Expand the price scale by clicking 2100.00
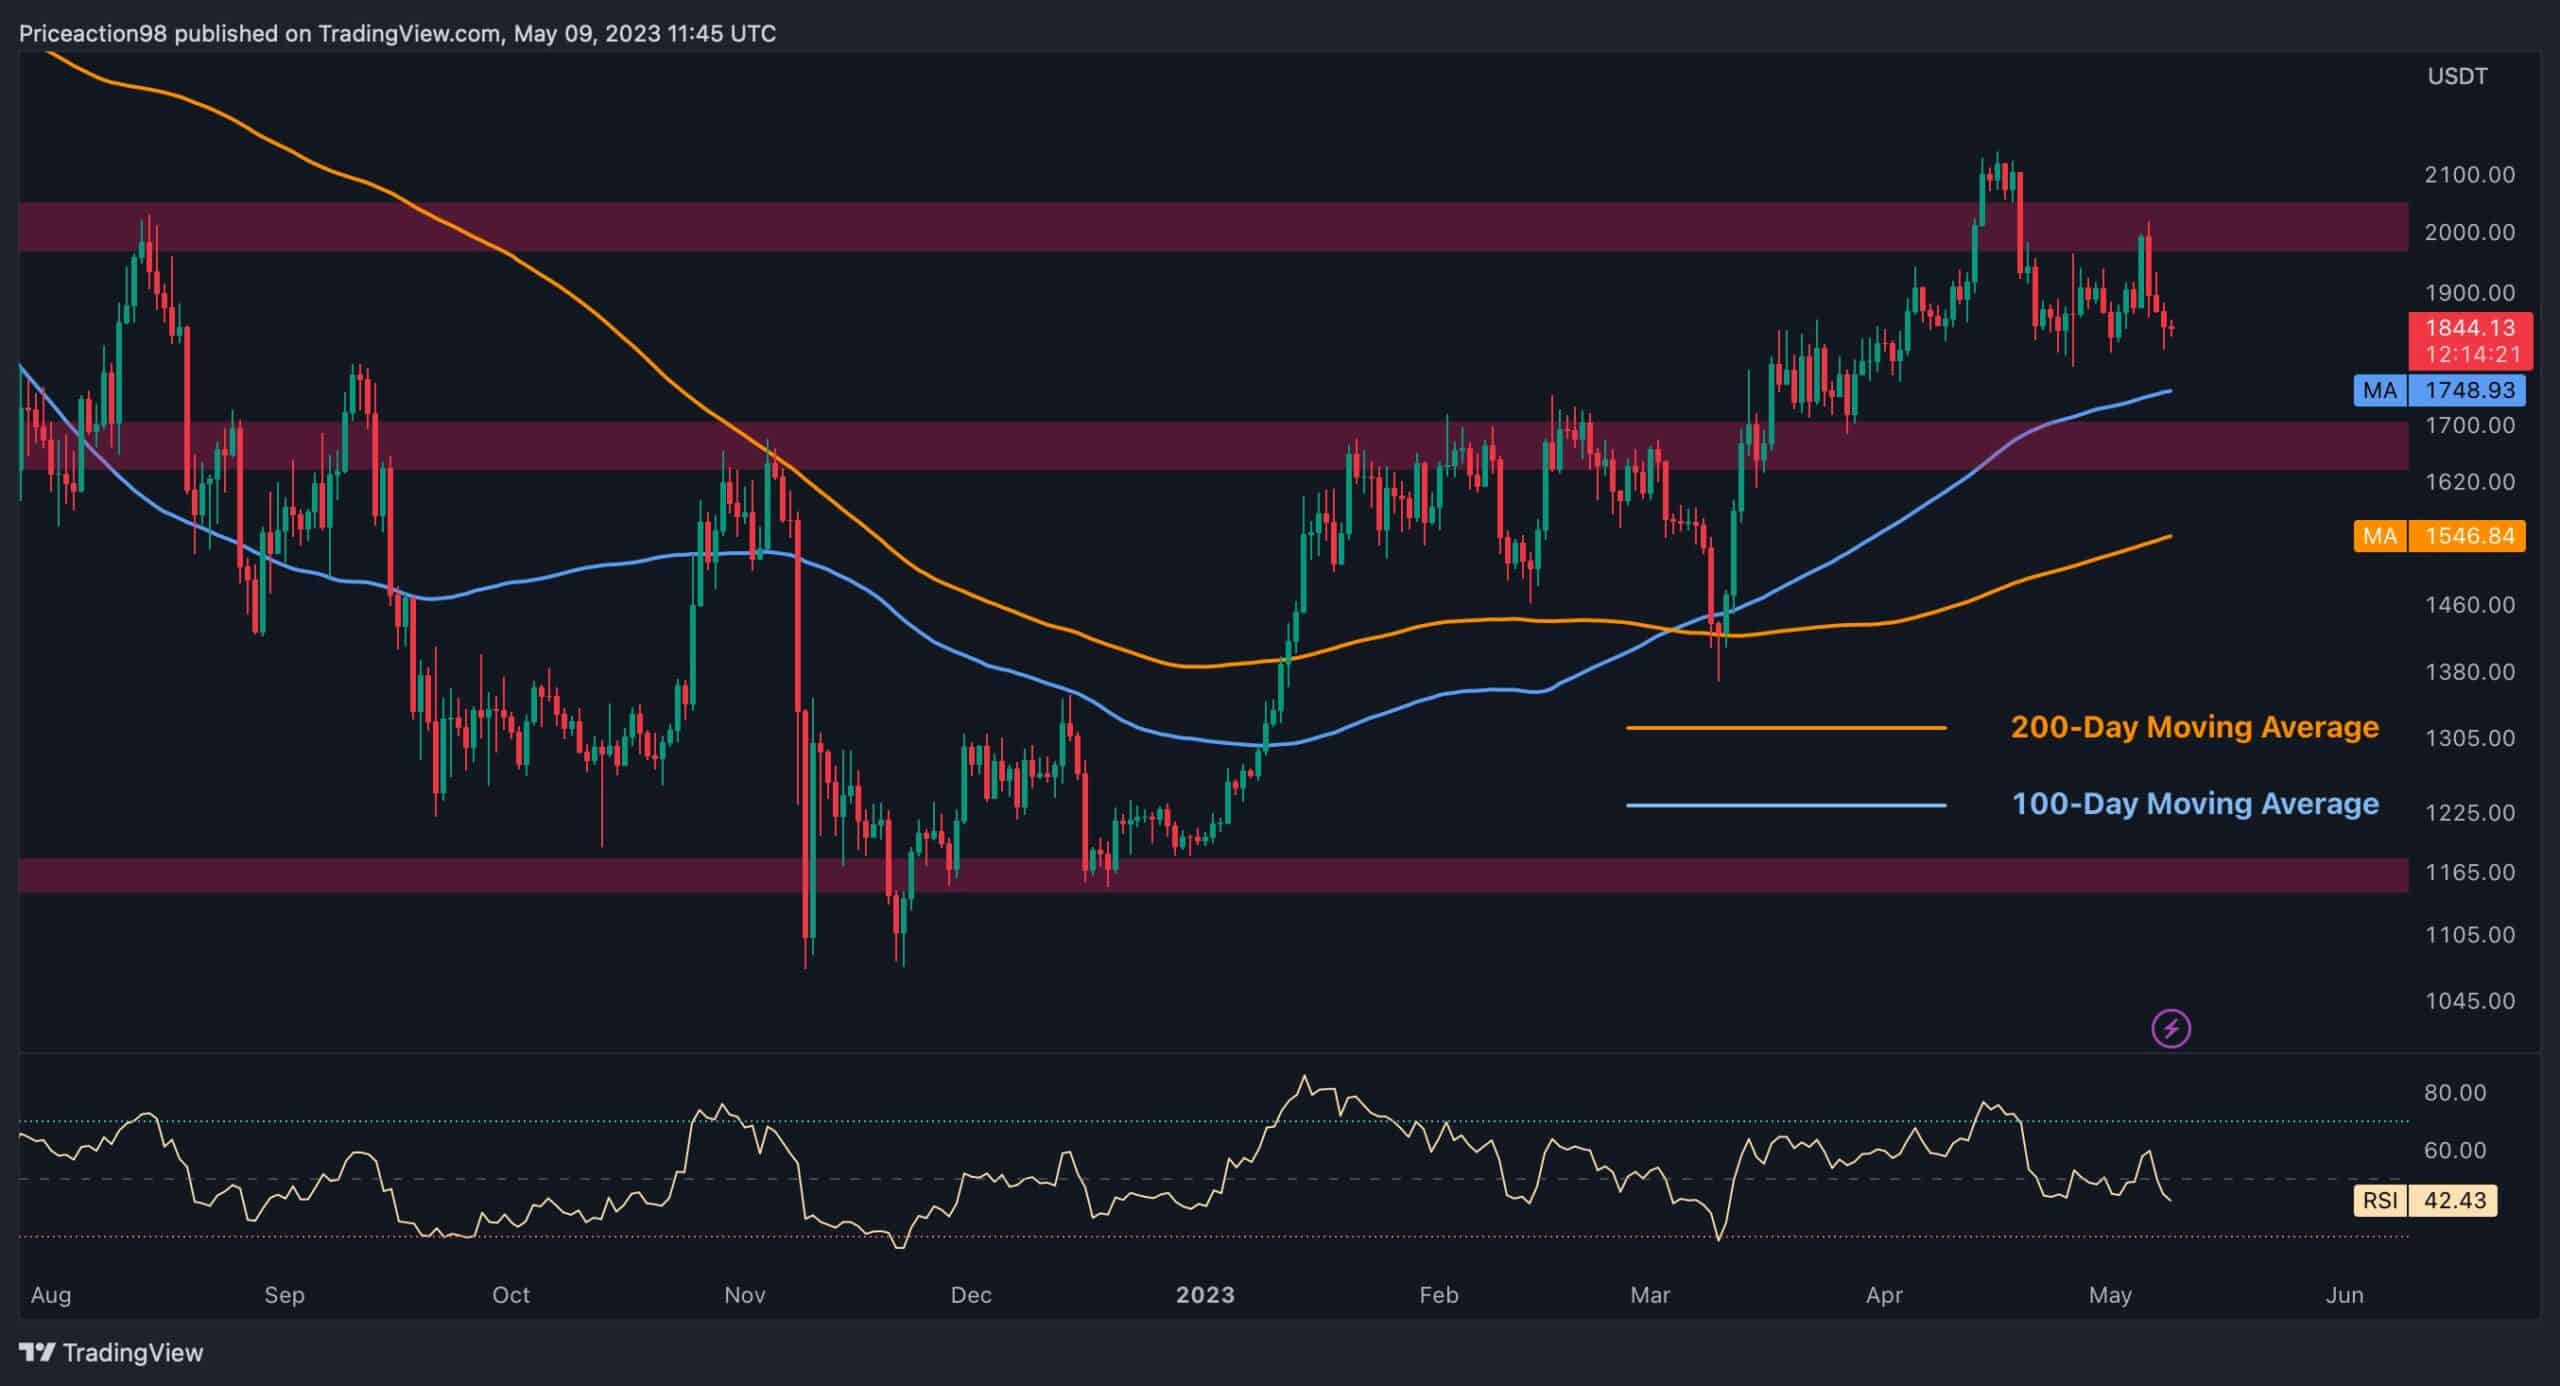 2468,174
